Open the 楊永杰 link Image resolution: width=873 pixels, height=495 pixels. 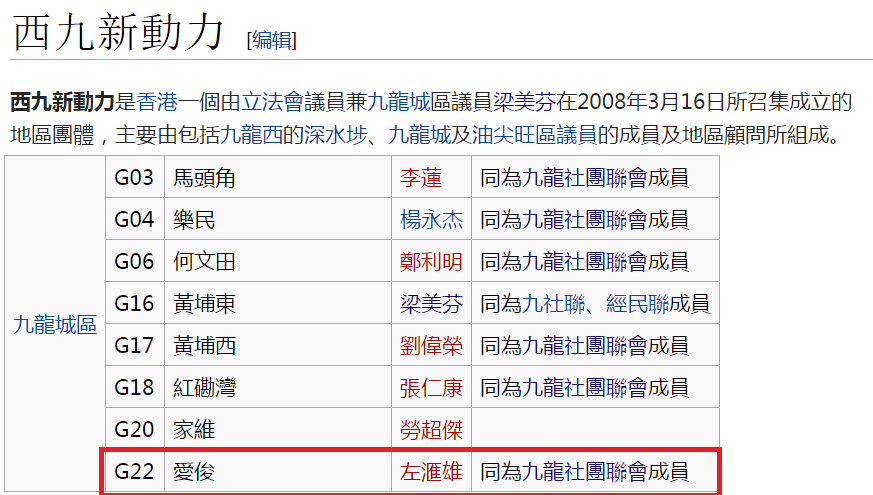click(431, 219)
